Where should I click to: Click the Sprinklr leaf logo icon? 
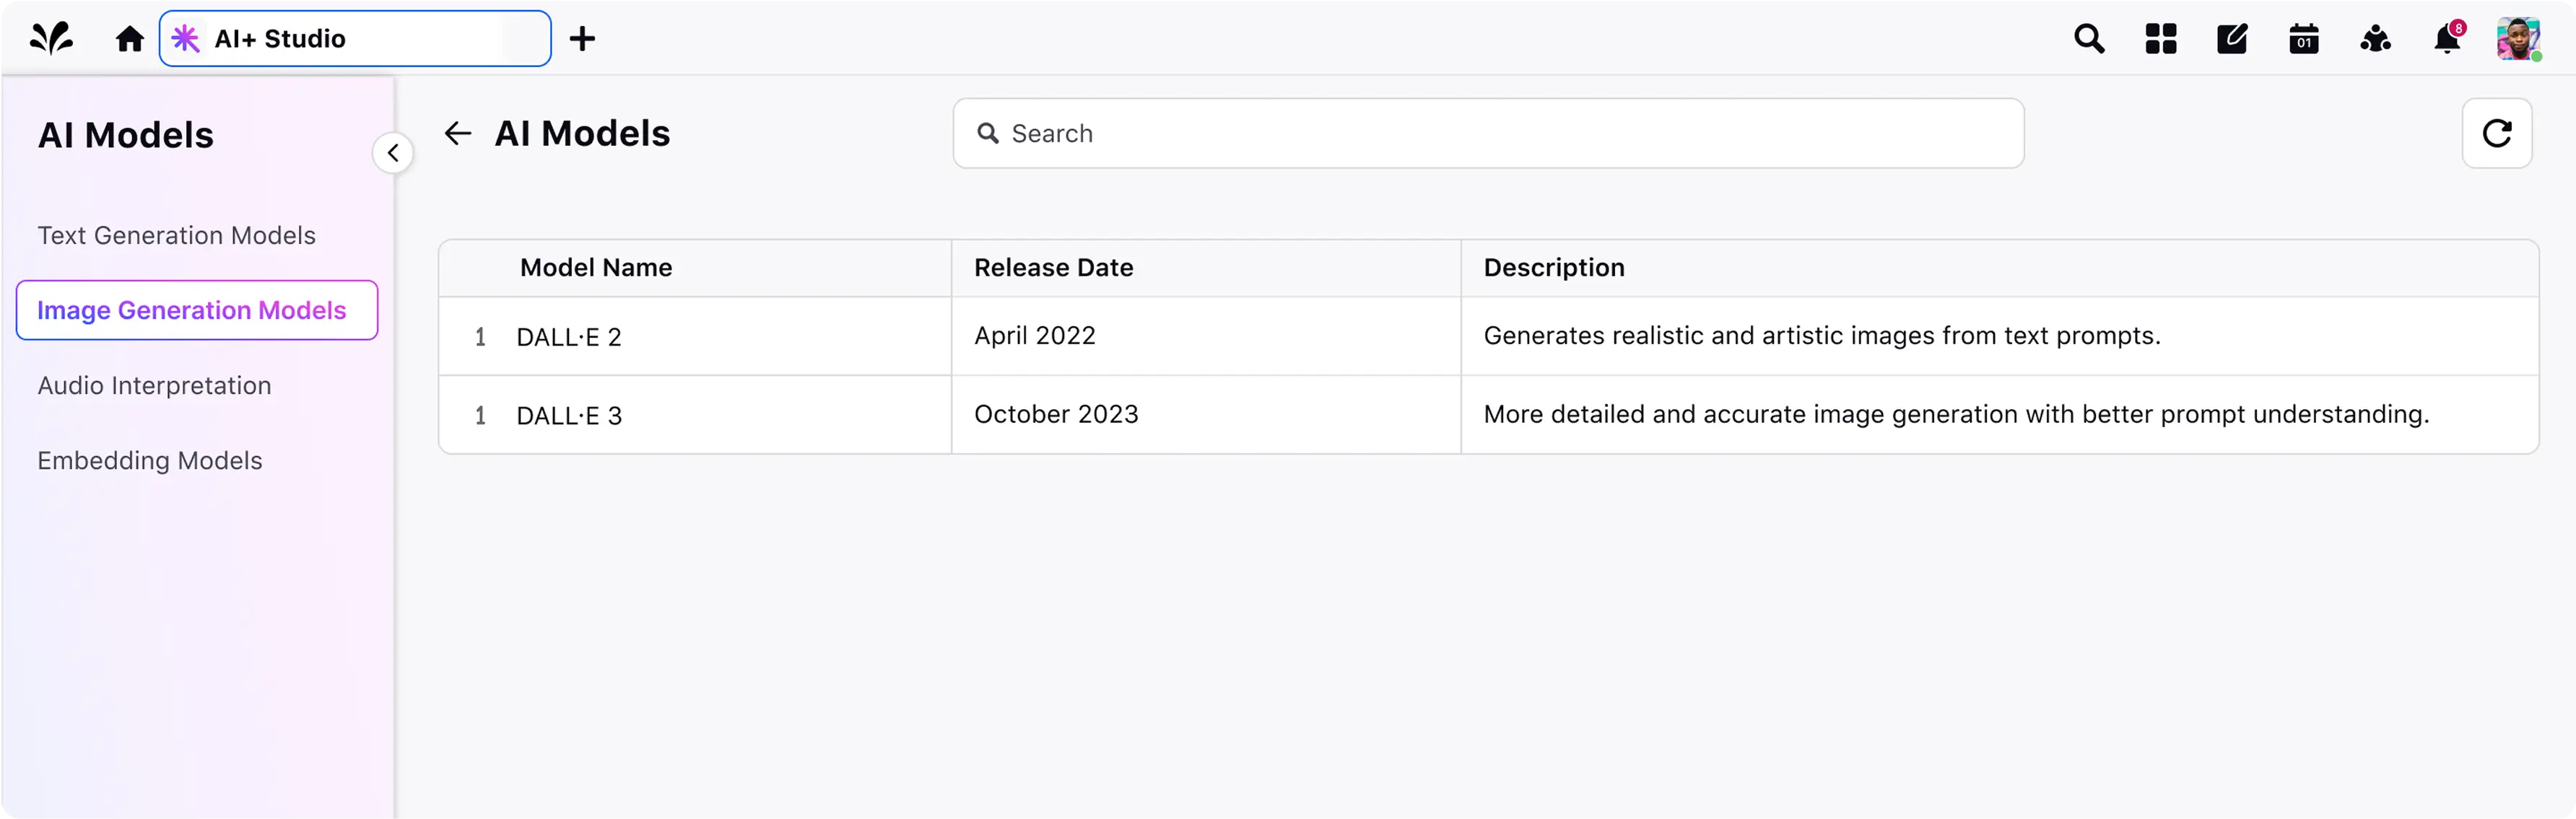point(51,38)
